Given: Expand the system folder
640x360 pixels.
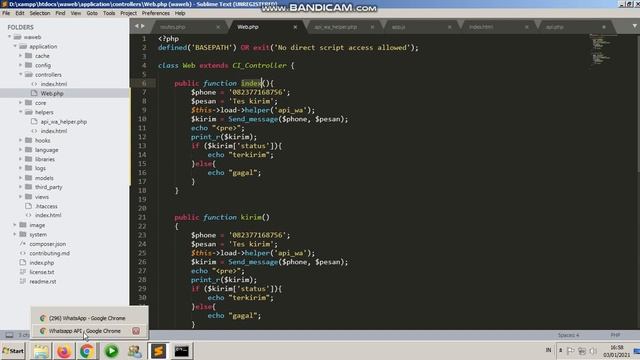Looking at the screenshot, I should (15, 234).
